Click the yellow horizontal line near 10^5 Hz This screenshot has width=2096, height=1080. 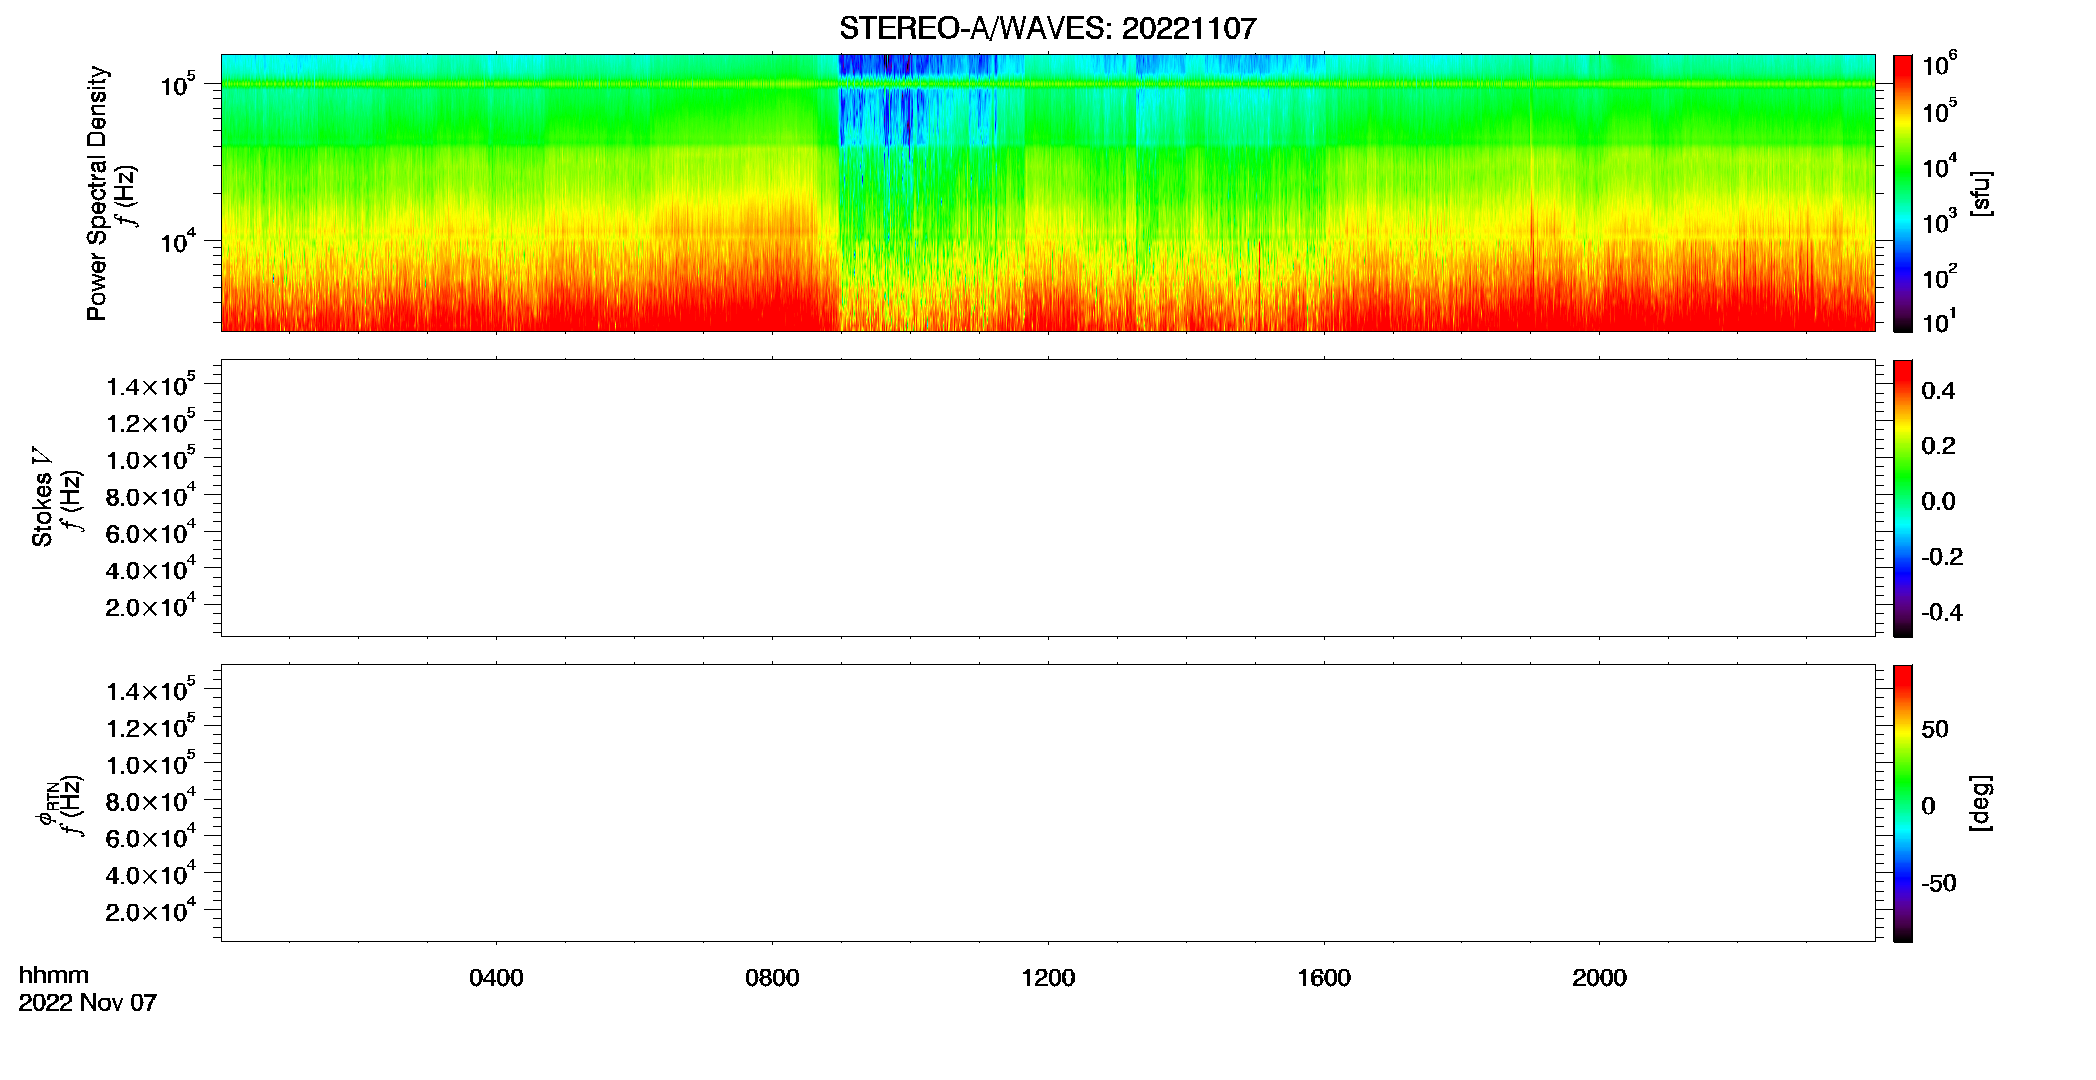coord(1048,84)
